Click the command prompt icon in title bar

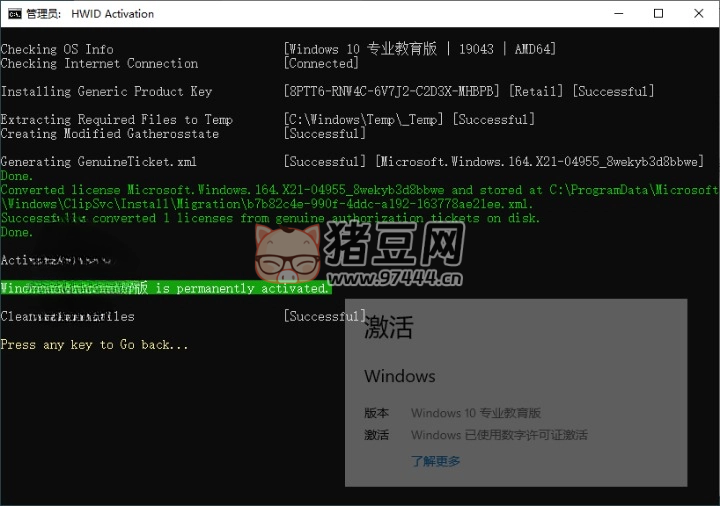click(15, 14)
